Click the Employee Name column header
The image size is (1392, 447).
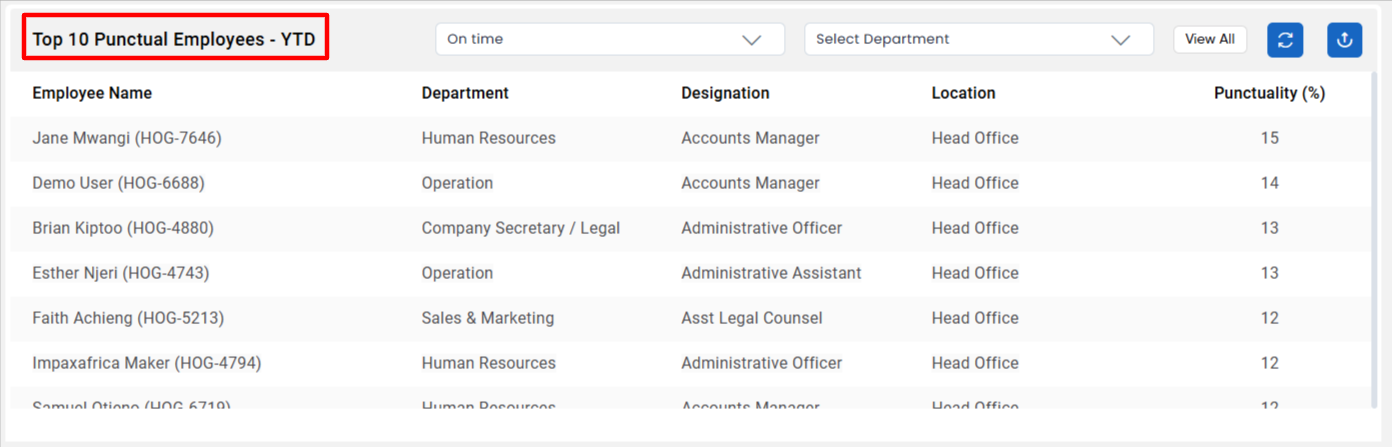tap(92, 93)
